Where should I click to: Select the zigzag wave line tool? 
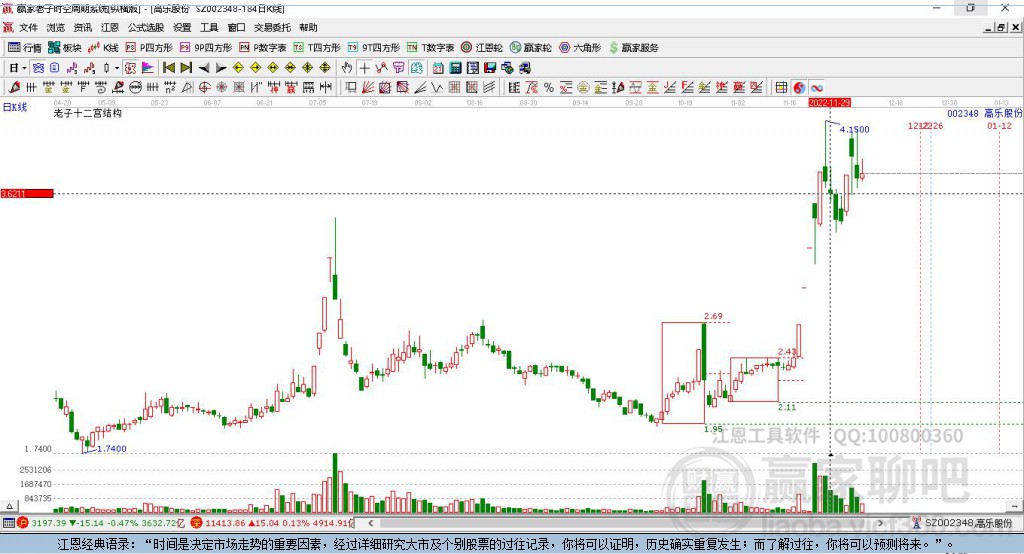click(437, 88)
